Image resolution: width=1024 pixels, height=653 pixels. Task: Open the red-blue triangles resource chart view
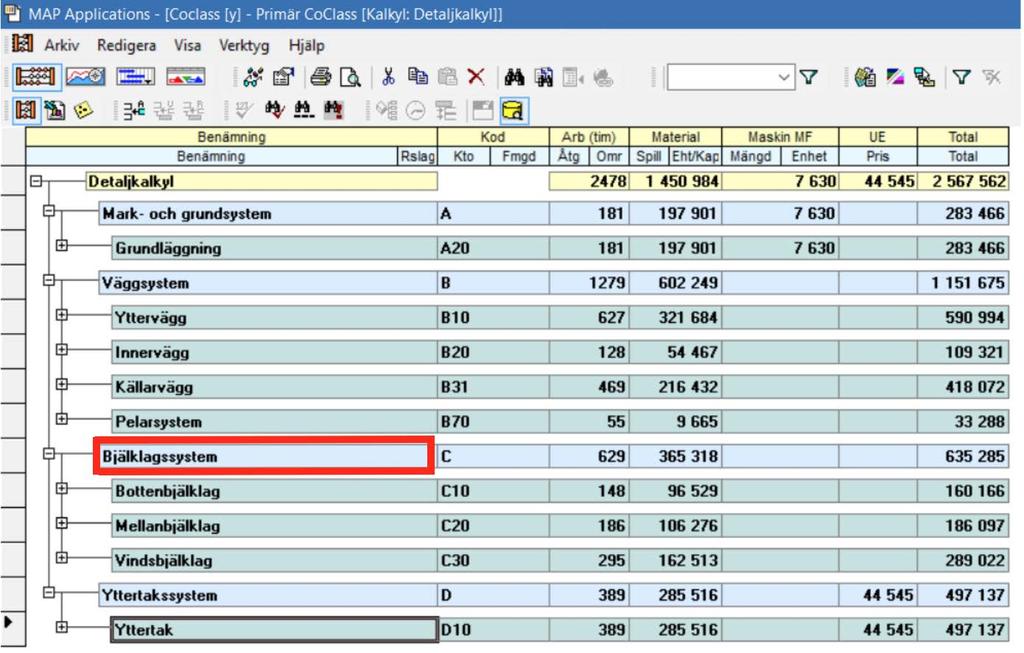pos(185,77)
